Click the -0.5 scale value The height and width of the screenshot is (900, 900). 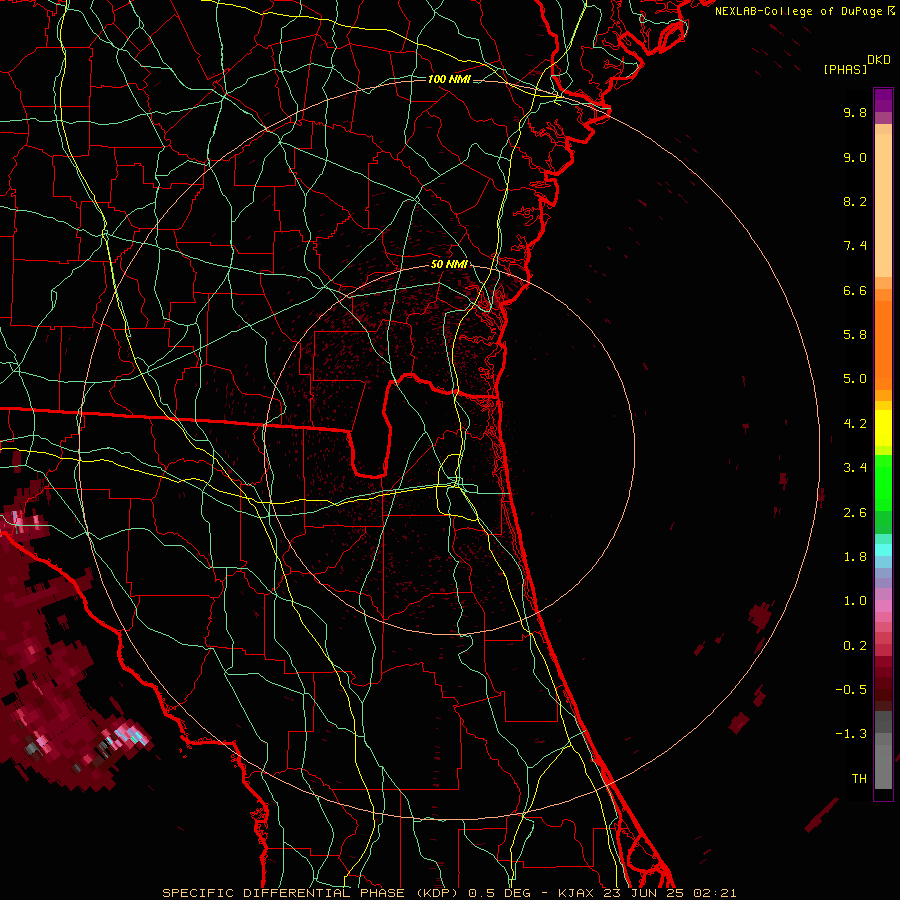(x=851, y=690)
